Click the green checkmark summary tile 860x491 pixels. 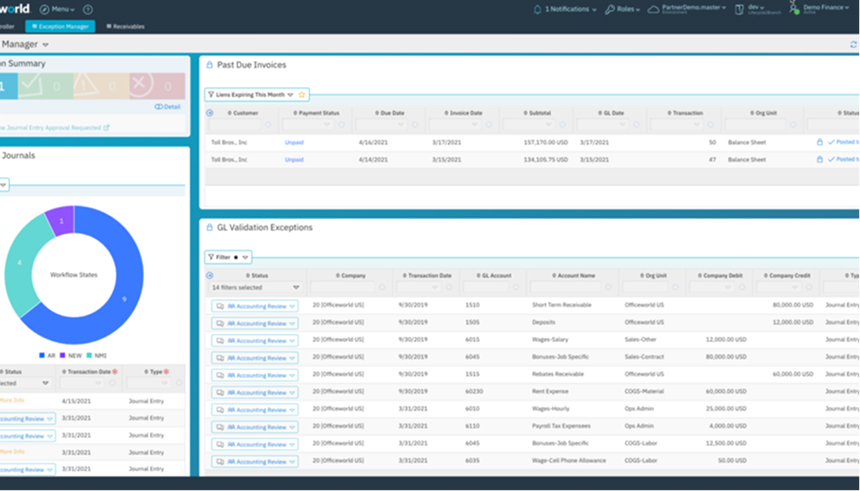(x=46, y=86)
